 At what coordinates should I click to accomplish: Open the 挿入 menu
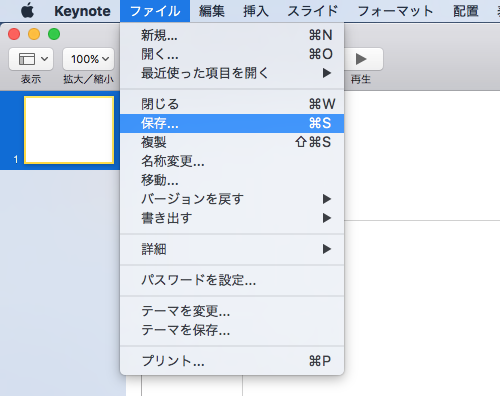pyautogui.click(x=256, y=11)
